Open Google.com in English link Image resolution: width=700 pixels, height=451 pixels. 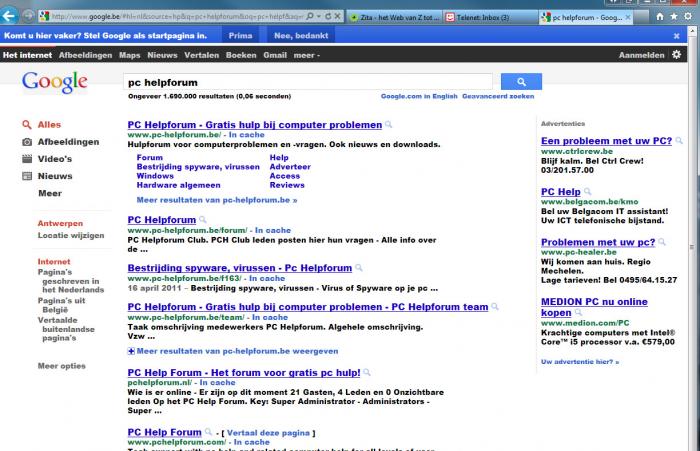click(419, 96)
